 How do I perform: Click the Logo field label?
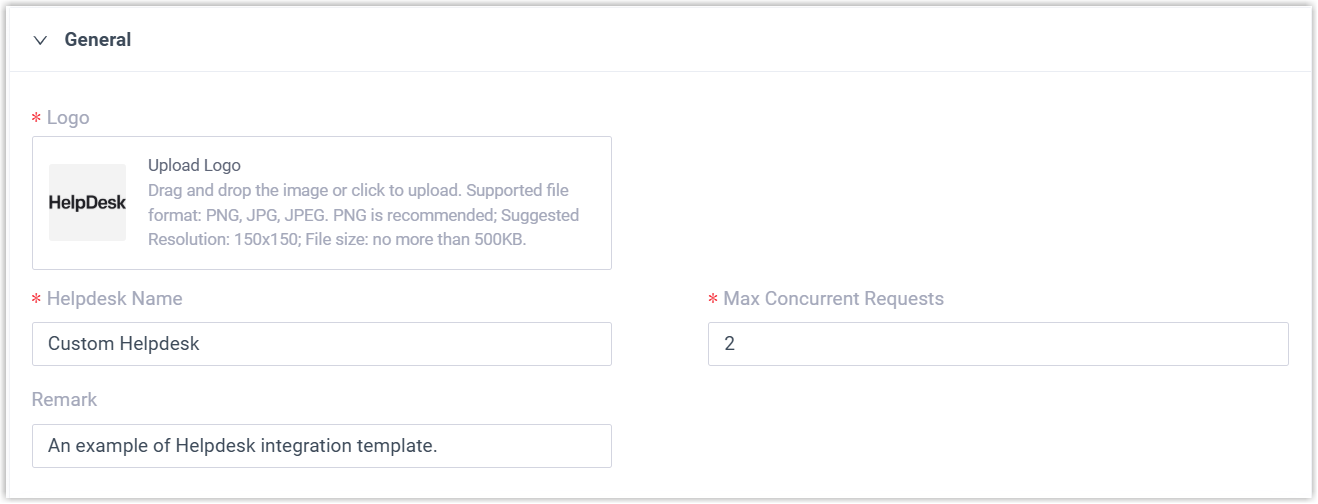click(68, 118)
